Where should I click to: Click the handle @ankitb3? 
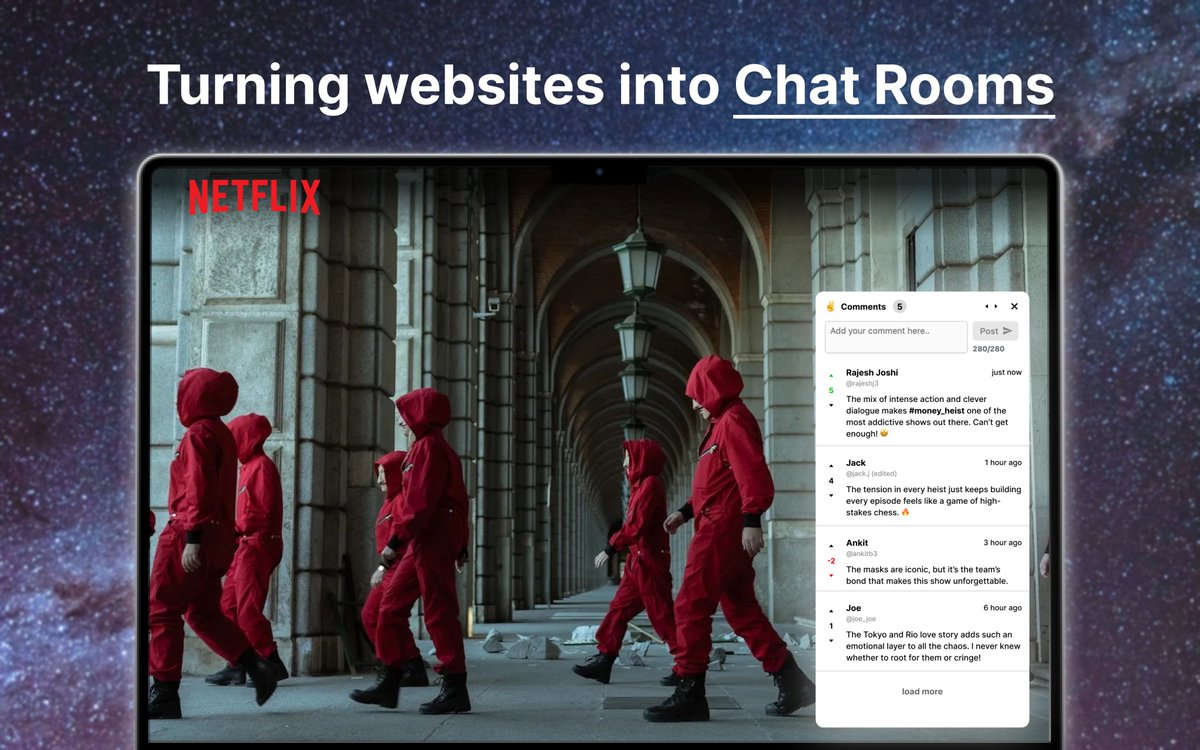[862, 554]
